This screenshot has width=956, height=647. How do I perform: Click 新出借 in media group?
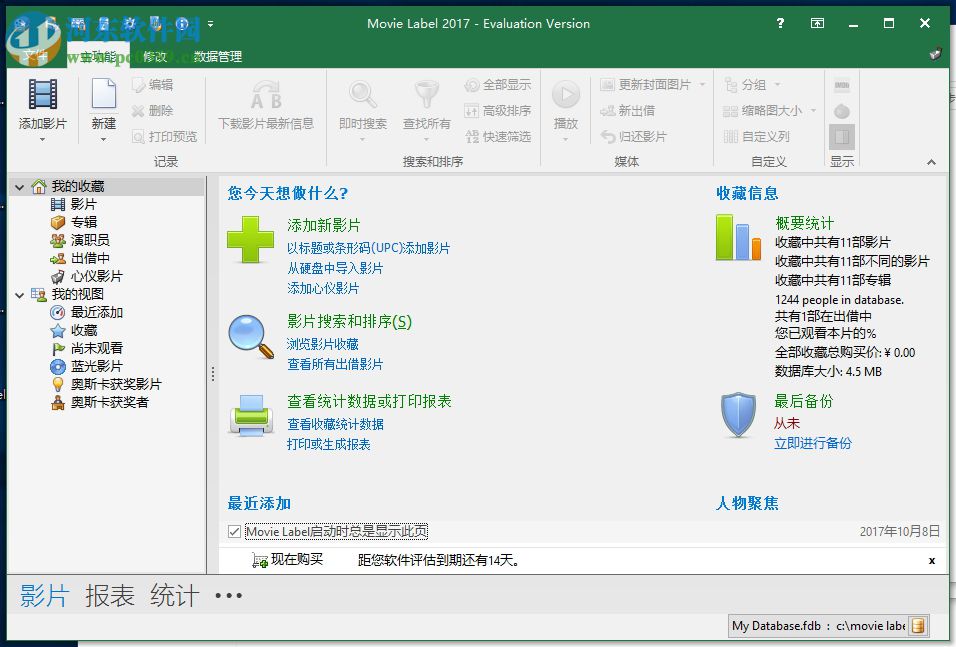pyautogui.click(x=627, y=110)
